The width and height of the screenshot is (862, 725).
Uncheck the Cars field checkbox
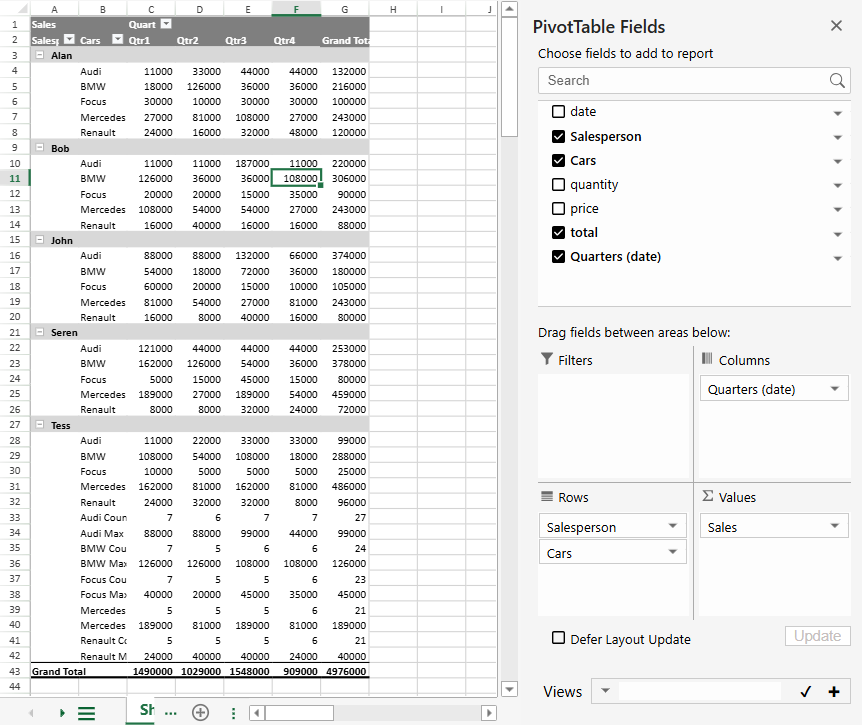(x=558, y=161)
